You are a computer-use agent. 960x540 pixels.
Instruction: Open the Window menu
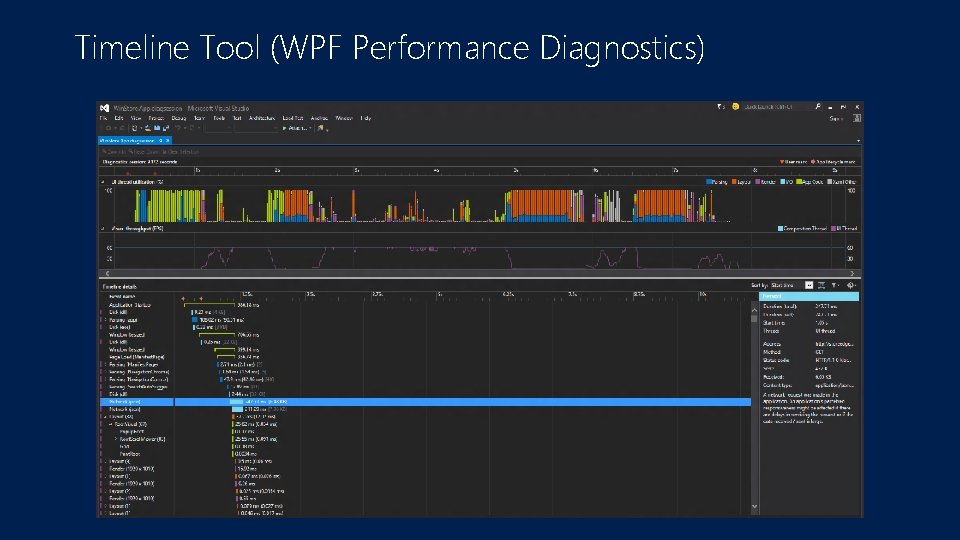coord(344,118)
